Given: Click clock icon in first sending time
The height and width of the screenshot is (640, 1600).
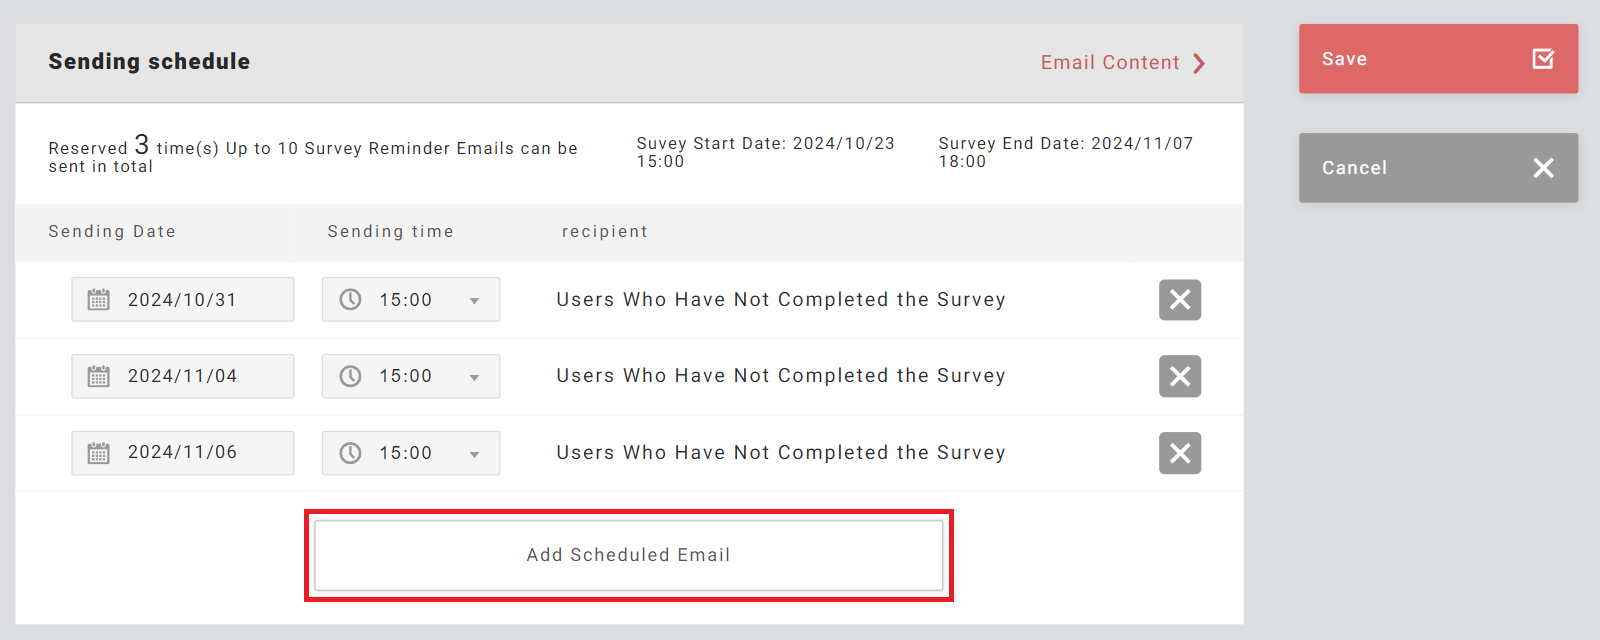Looking at the screenshot, I should (350, 300).
